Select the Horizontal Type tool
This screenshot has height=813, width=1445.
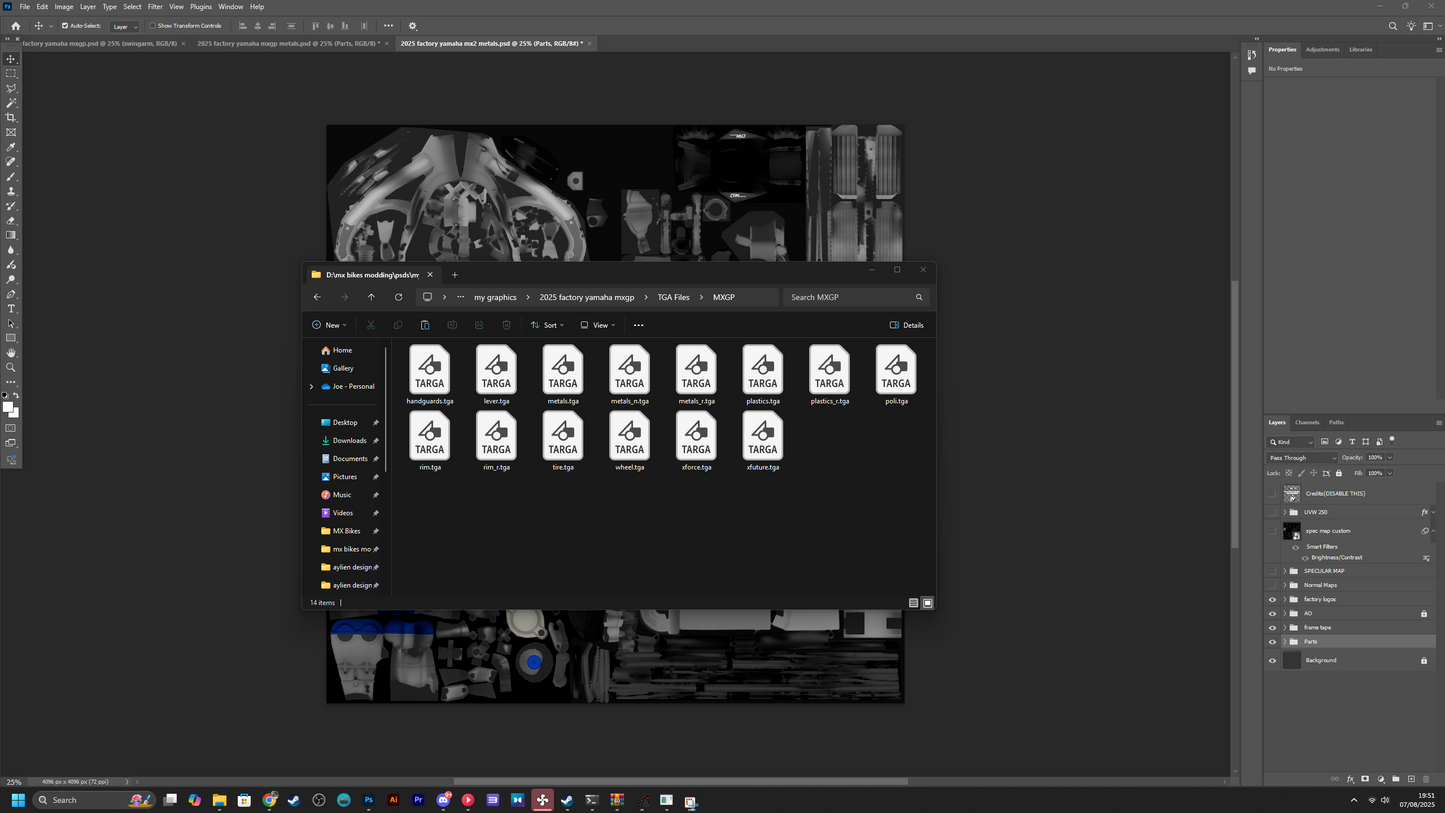[x=11, y=309]
